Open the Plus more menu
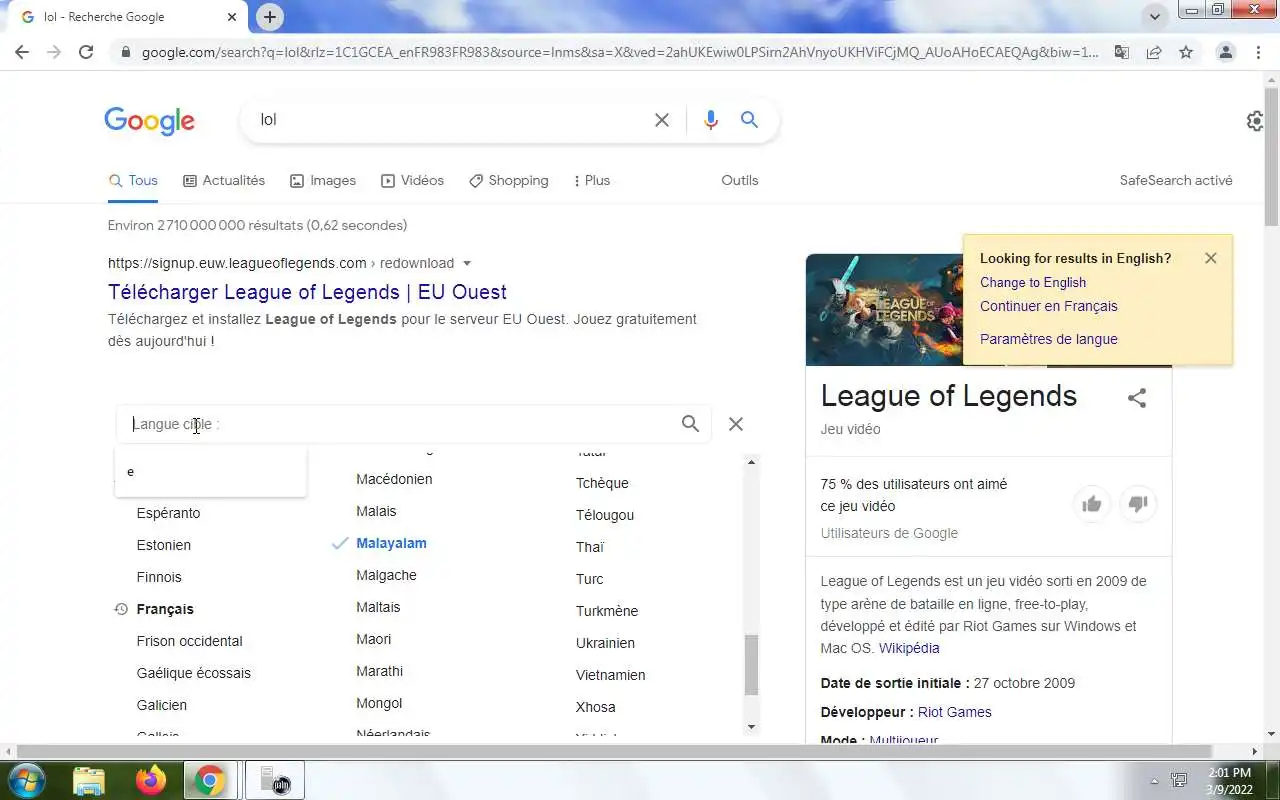This screenshot has width=1280, height=800. click(x=591, y=181)
